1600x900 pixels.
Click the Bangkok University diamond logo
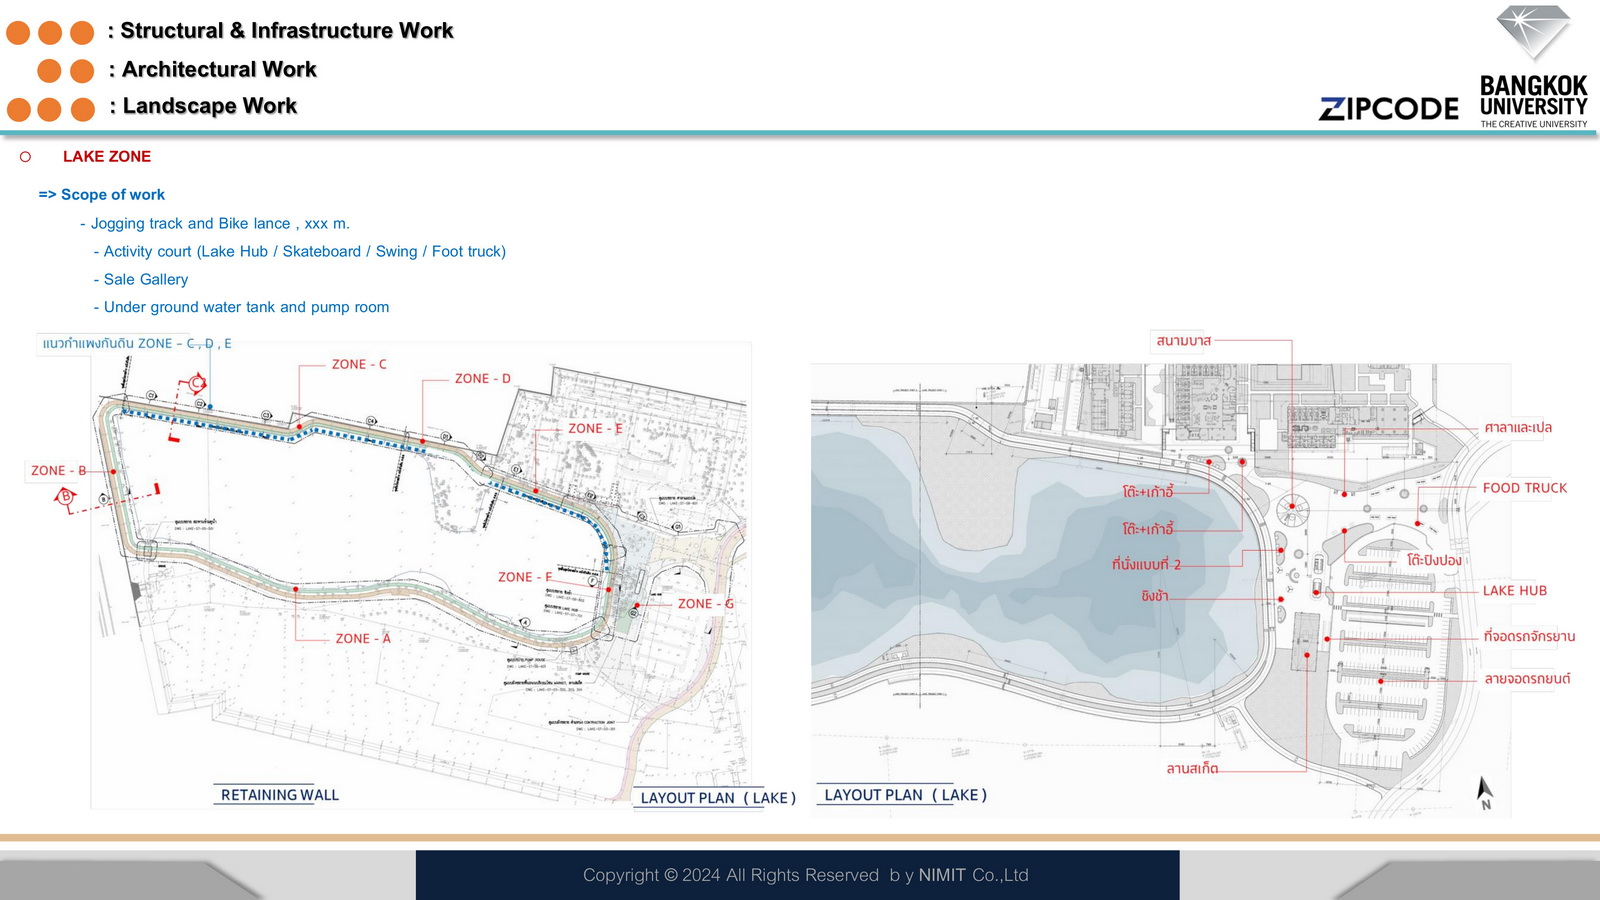tap(1533, 34)
